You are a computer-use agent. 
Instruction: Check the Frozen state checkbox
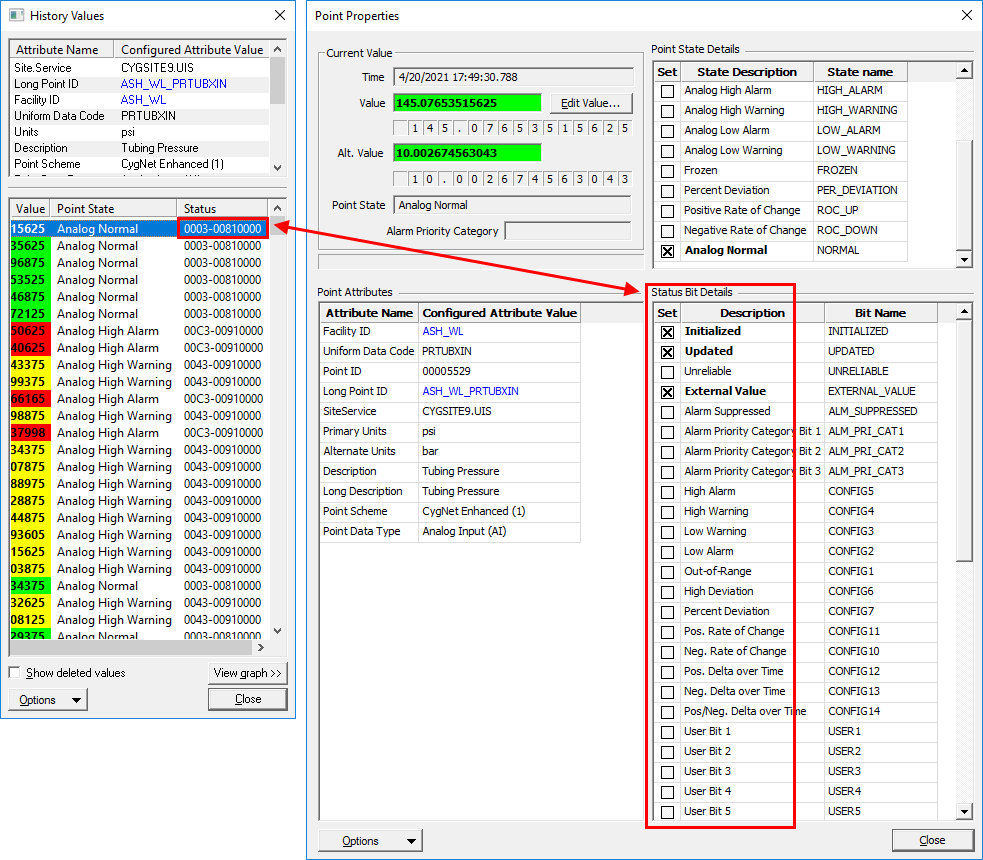pos(668,171)
